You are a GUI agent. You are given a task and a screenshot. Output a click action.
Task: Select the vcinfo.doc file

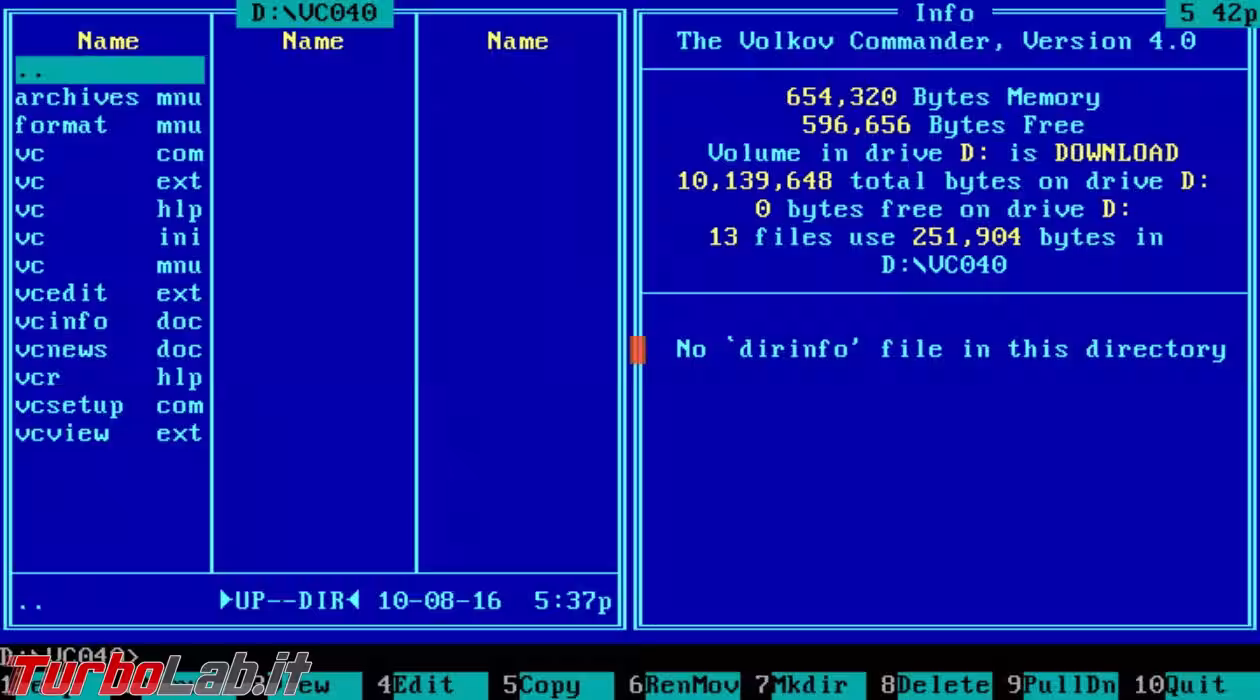pyautogui.click(x=109, y=322)
